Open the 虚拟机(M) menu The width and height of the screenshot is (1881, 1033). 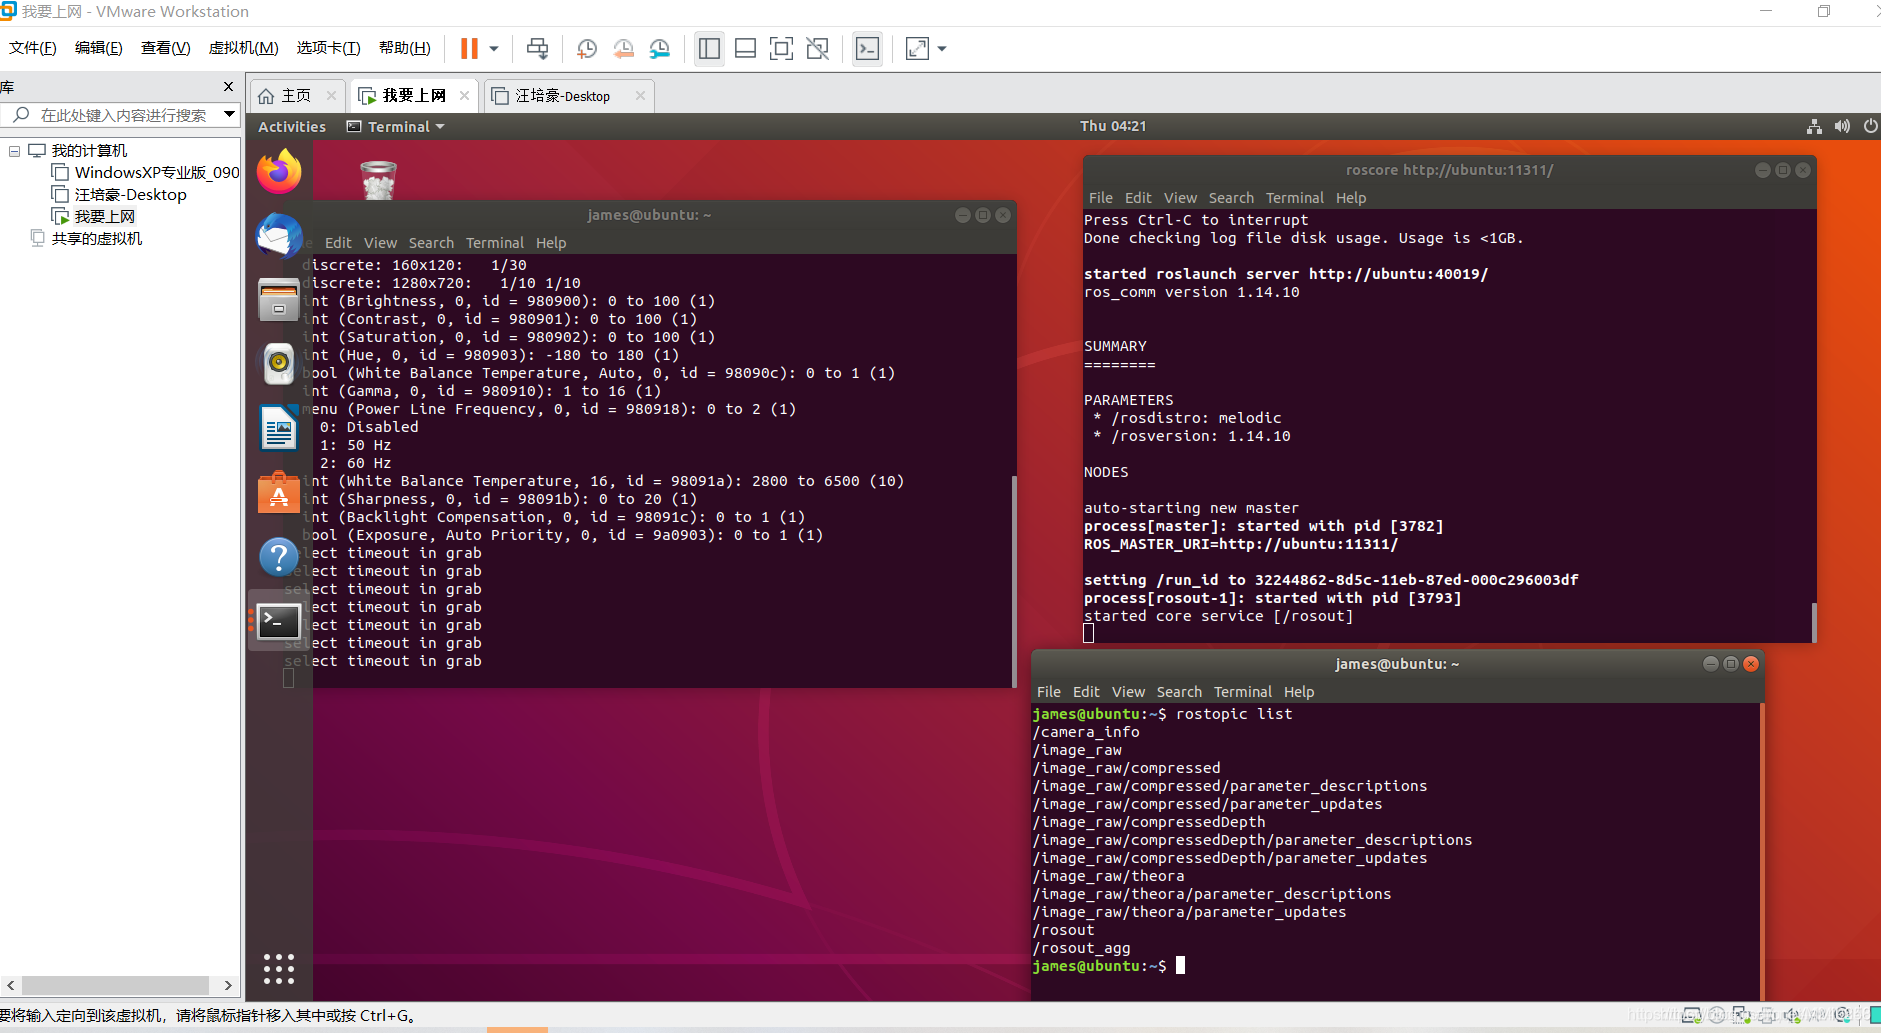[243, 48]
